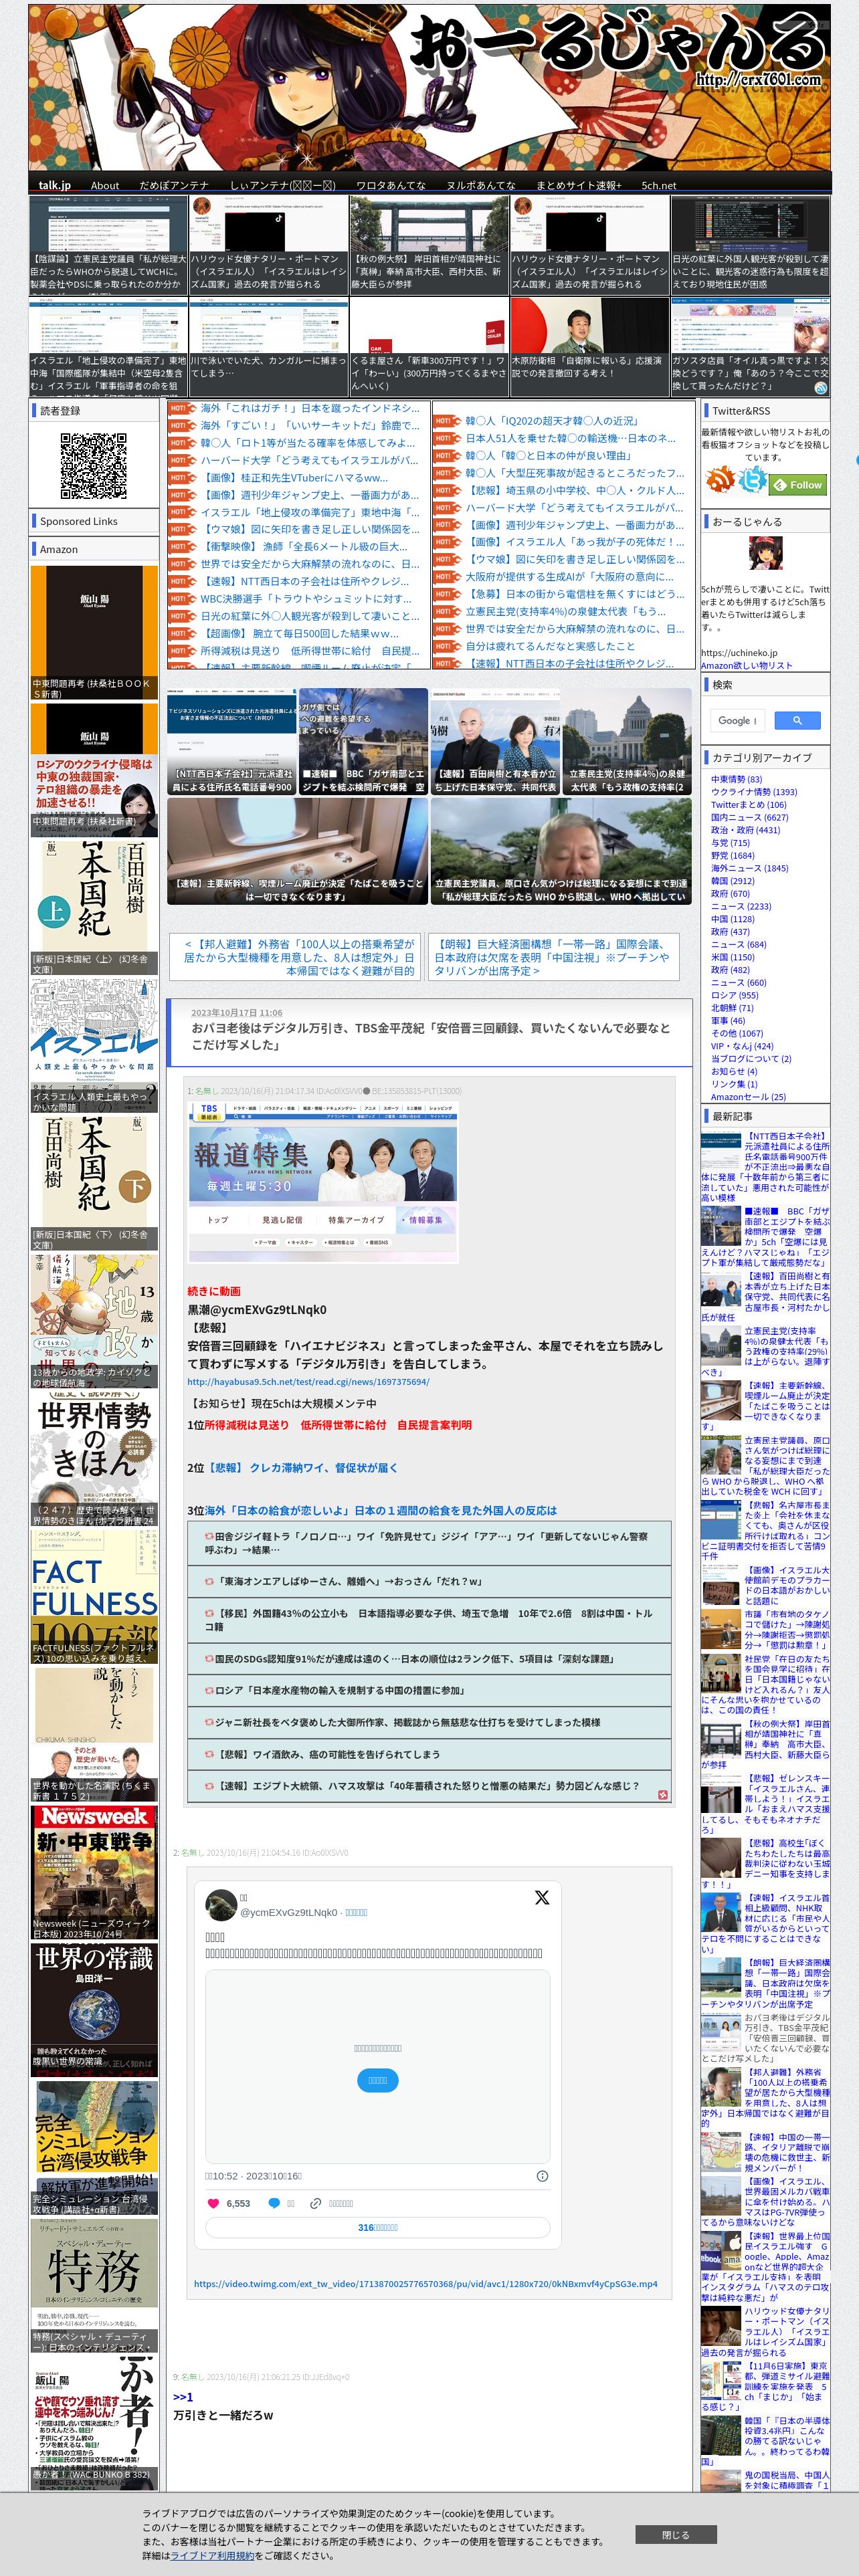This screenshot has width=859, height=2576.
Task: Open ヌルポあんてな in the nav bar
Action: coord(481,185)
